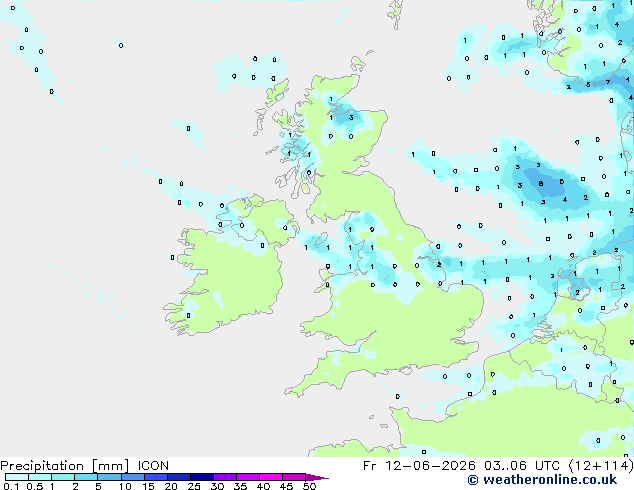Pick the legend swatch between 10 and 15
Viewport: 634px width, 490px height.
coord(133,477)
